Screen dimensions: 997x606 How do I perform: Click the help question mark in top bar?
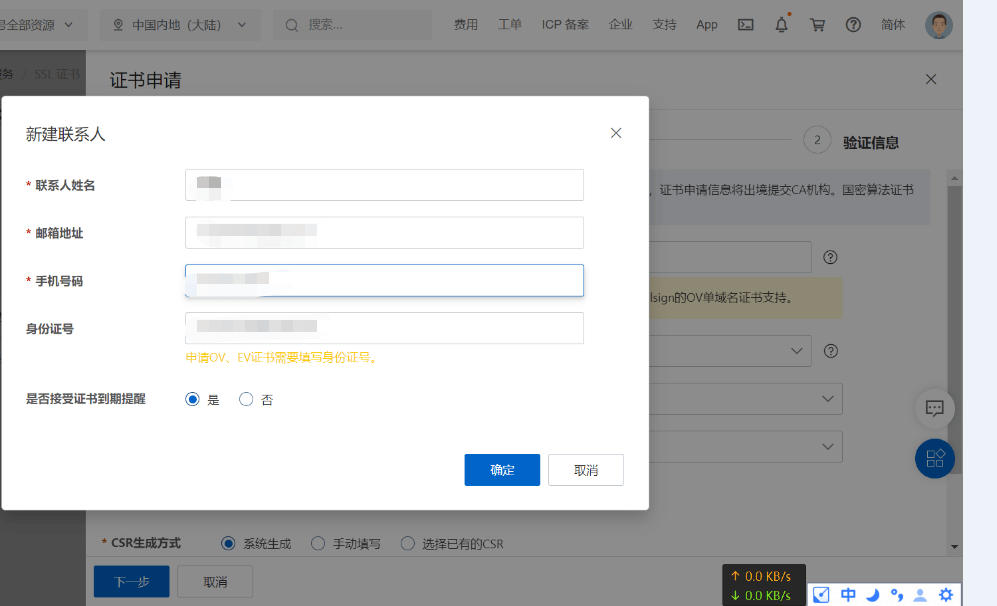[853, 25]
